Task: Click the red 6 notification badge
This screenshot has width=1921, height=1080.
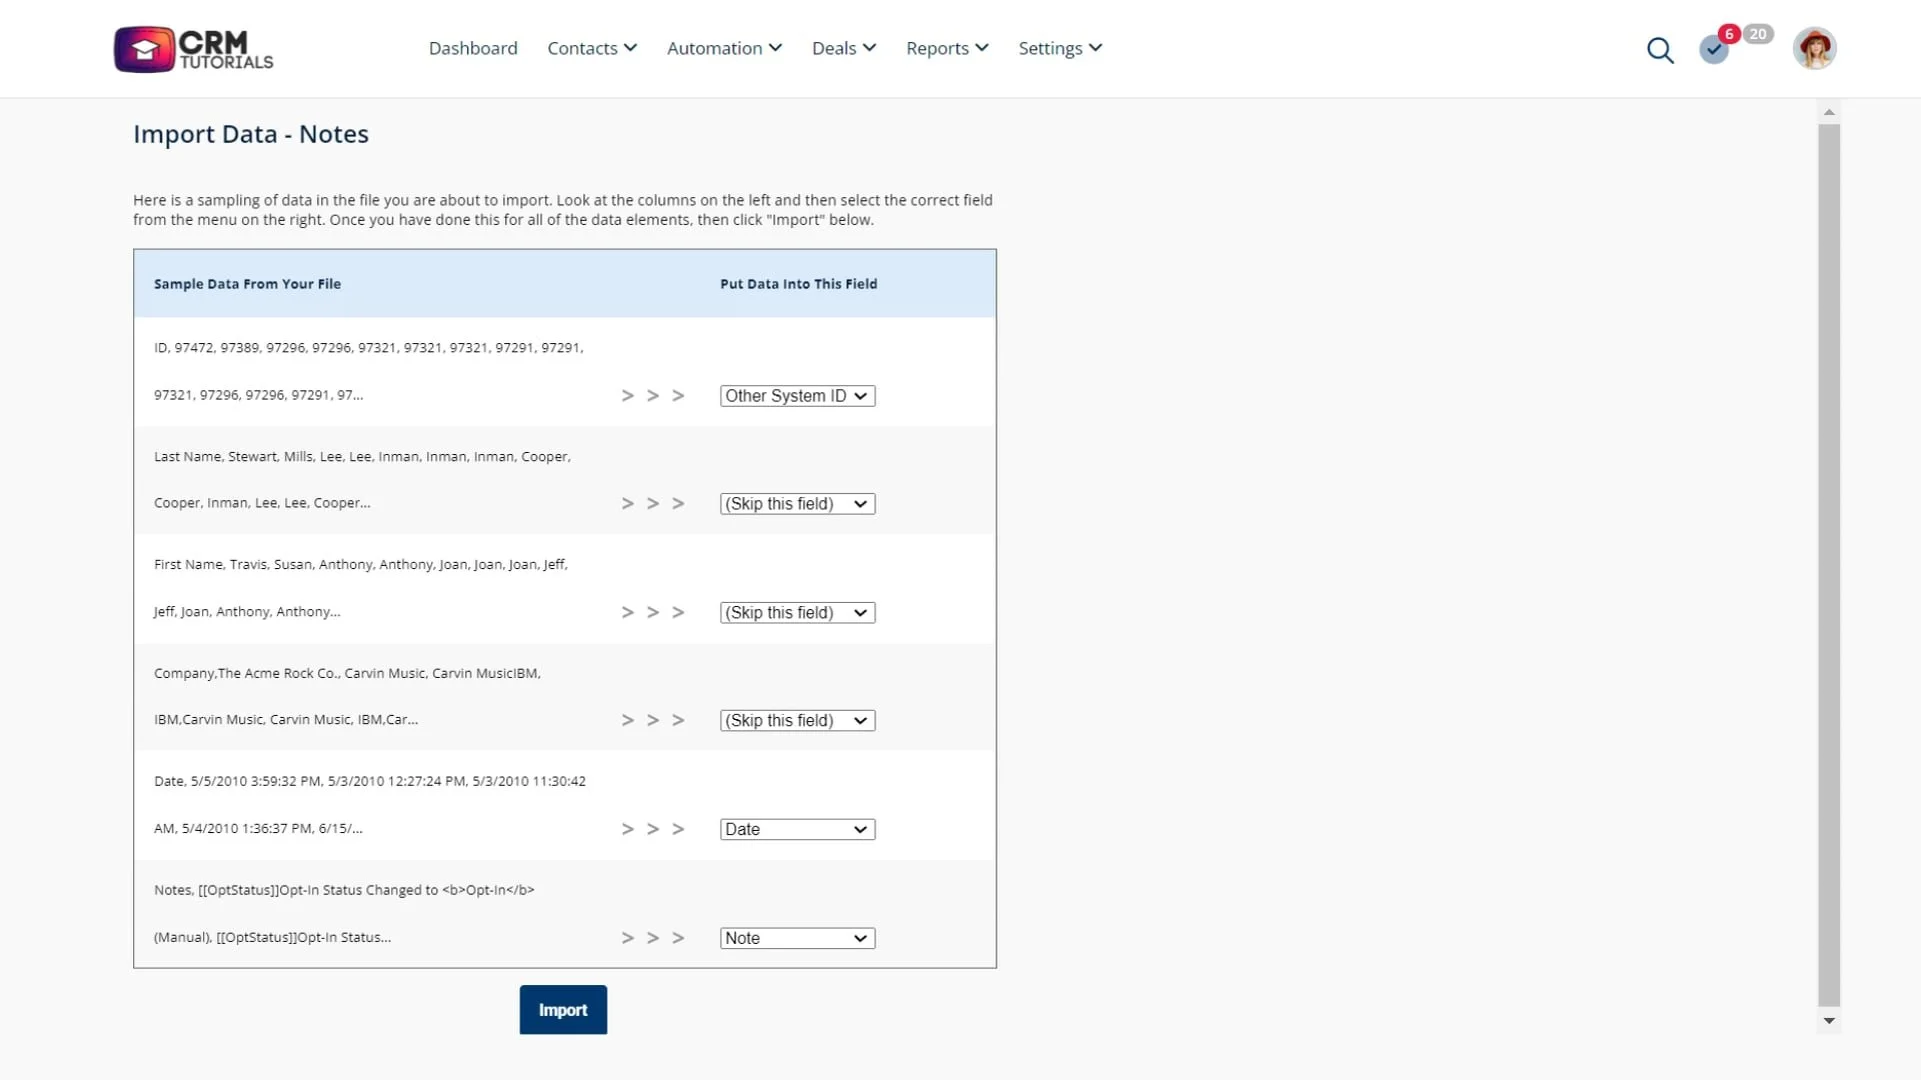Action: tap(1729, 34)
